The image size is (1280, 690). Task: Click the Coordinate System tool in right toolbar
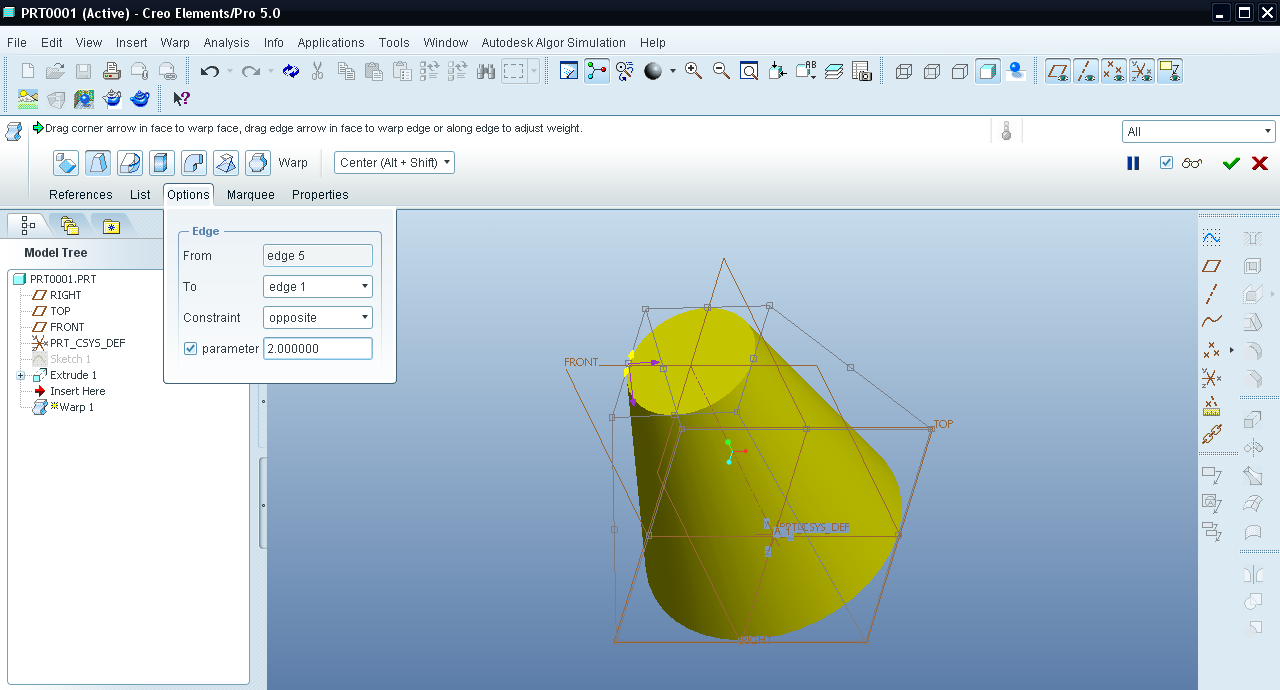[1212, 378]
